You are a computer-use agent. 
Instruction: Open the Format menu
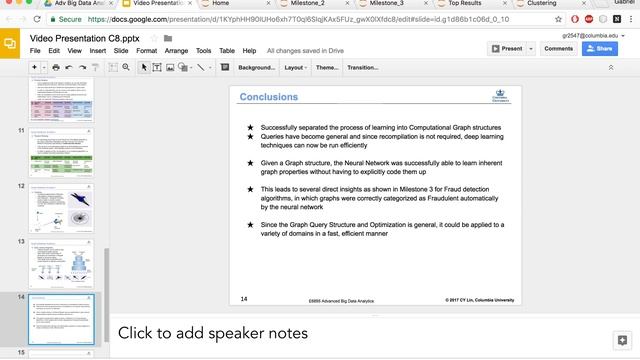coord(147,51)
